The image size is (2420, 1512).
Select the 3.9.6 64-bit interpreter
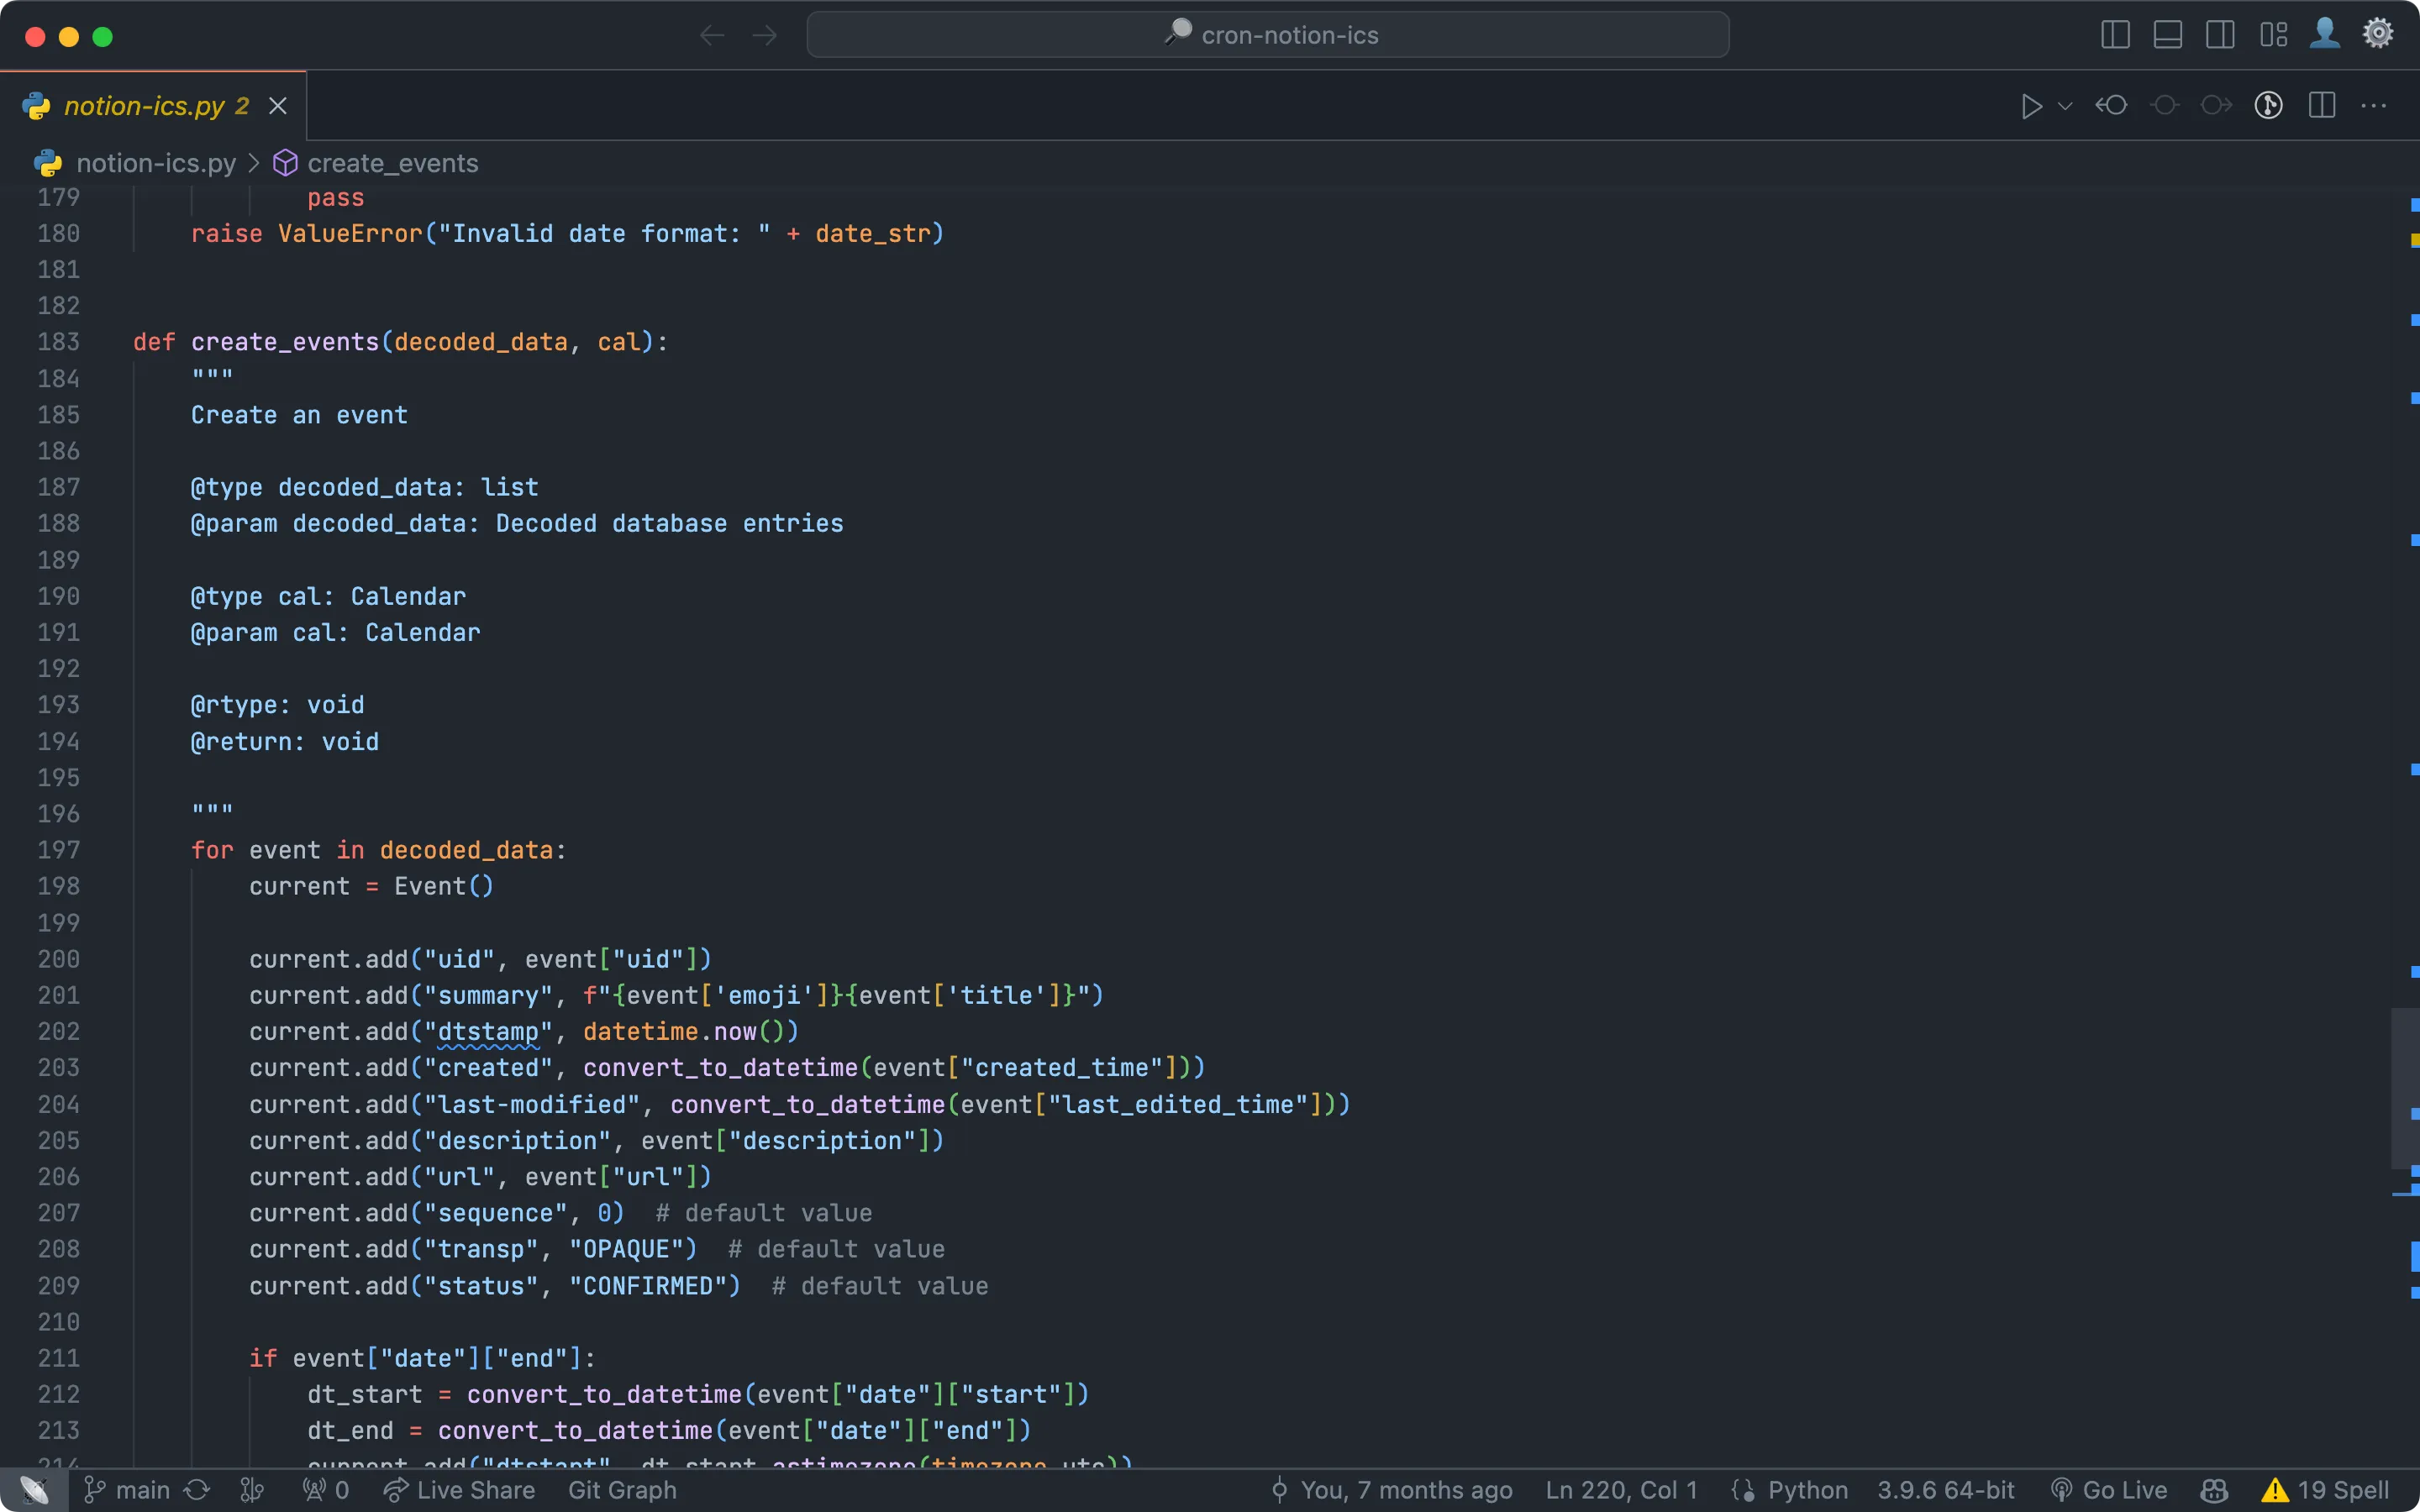coord(1945,1490)
